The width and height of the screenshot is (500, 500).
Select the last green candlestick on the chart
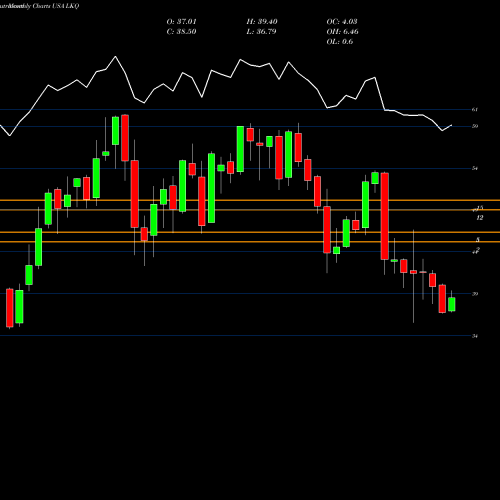coord(452,304)
